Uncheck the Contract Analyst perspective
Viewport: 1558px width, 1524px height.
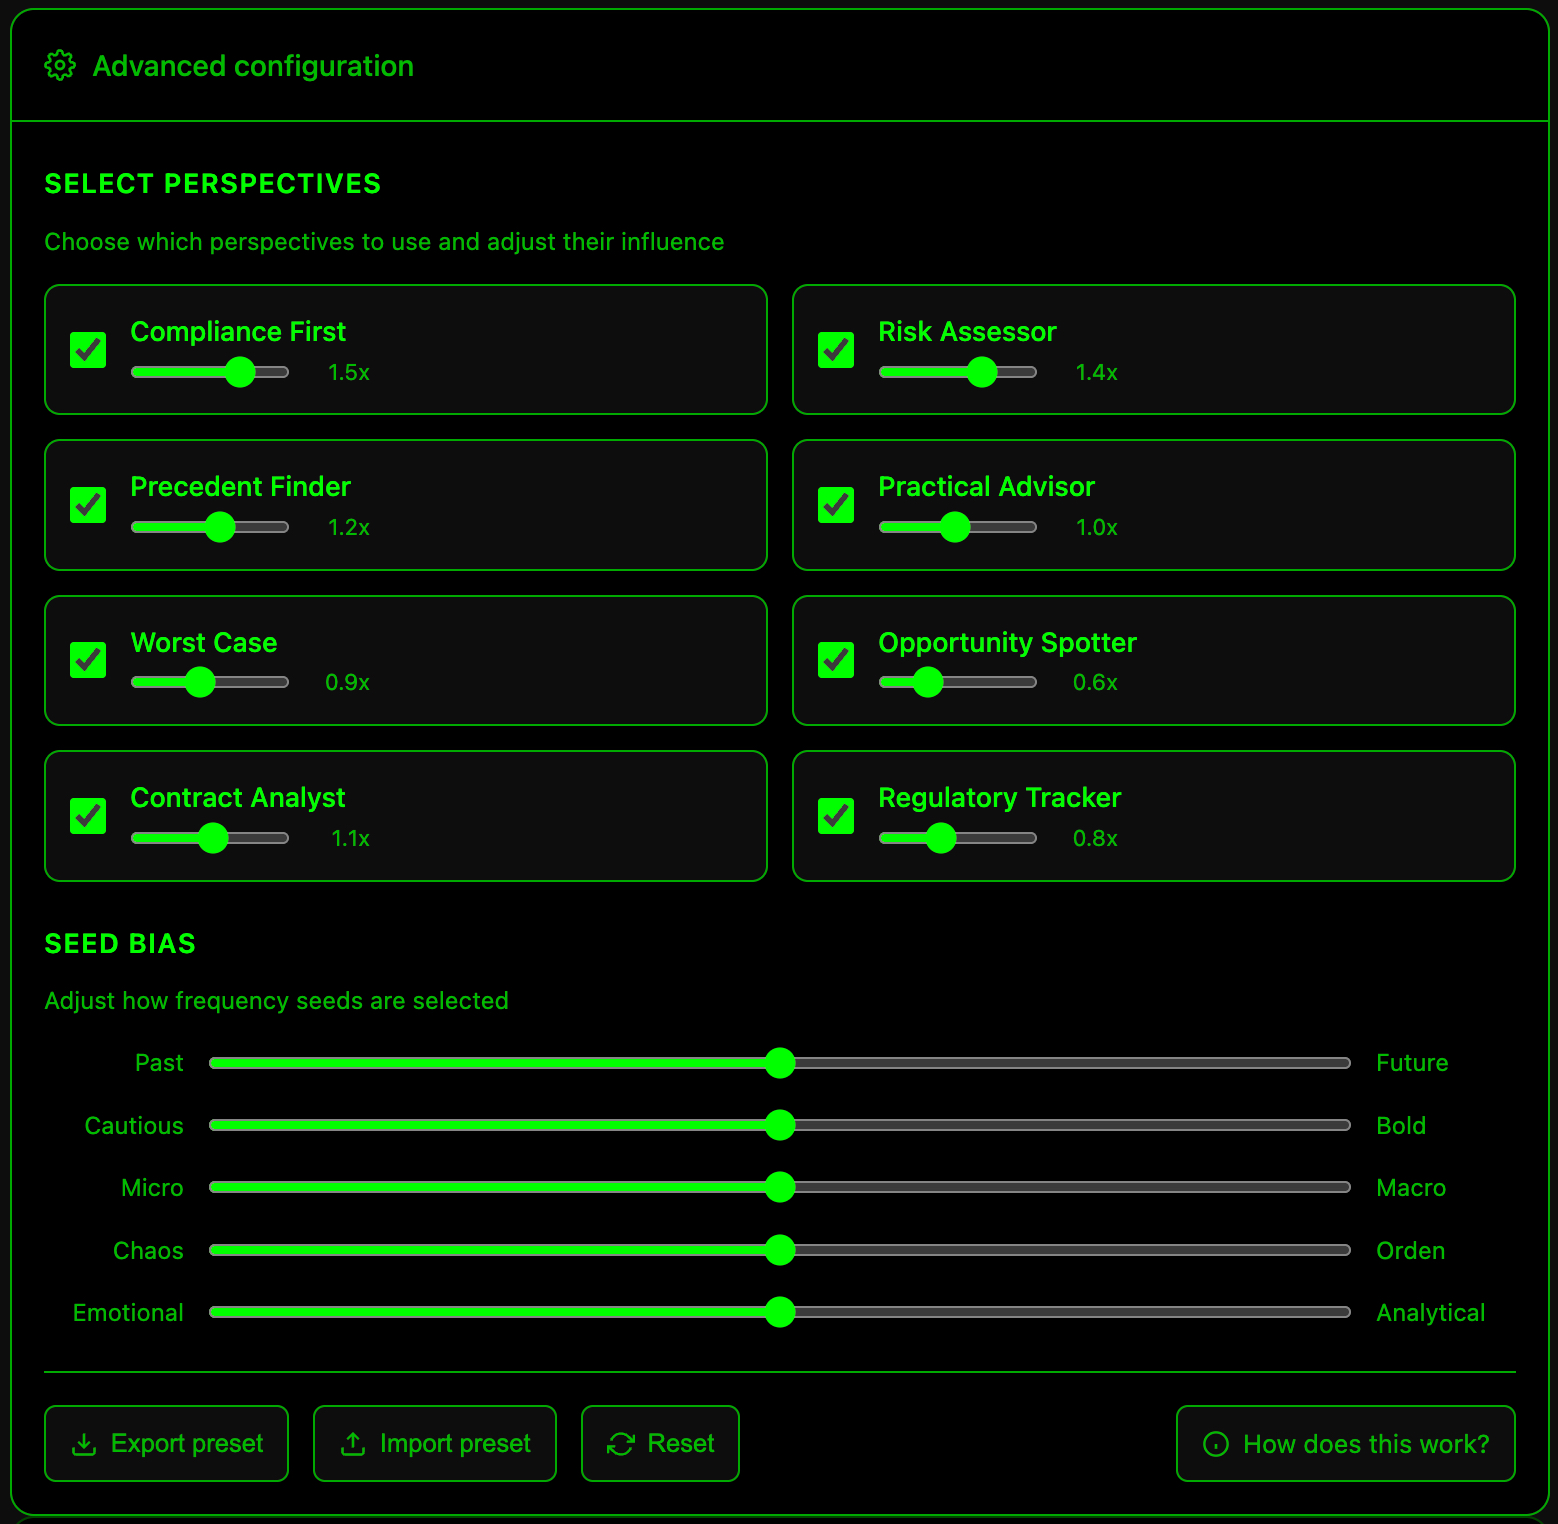(x=87, y=816)
